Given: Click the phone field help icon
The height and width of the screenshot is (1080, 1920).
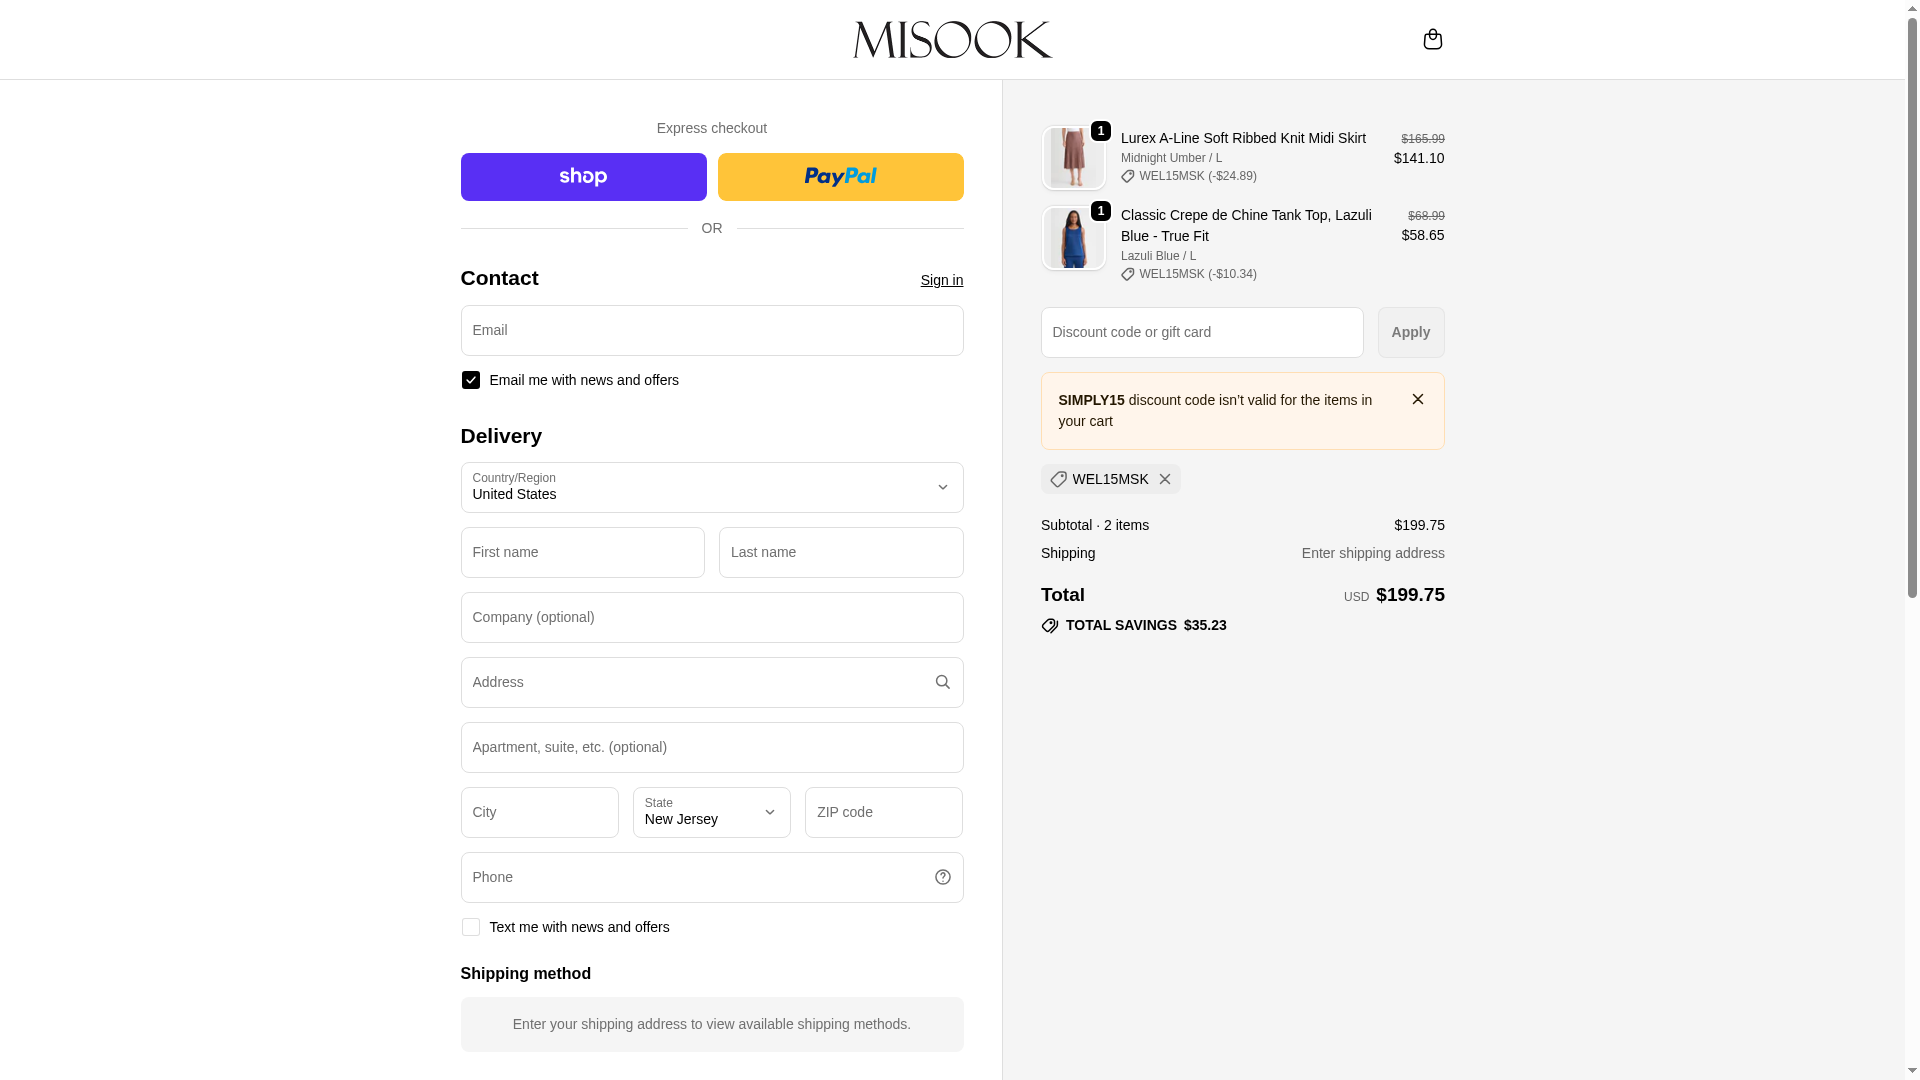Looking at the screenshot, I should 942,877.
